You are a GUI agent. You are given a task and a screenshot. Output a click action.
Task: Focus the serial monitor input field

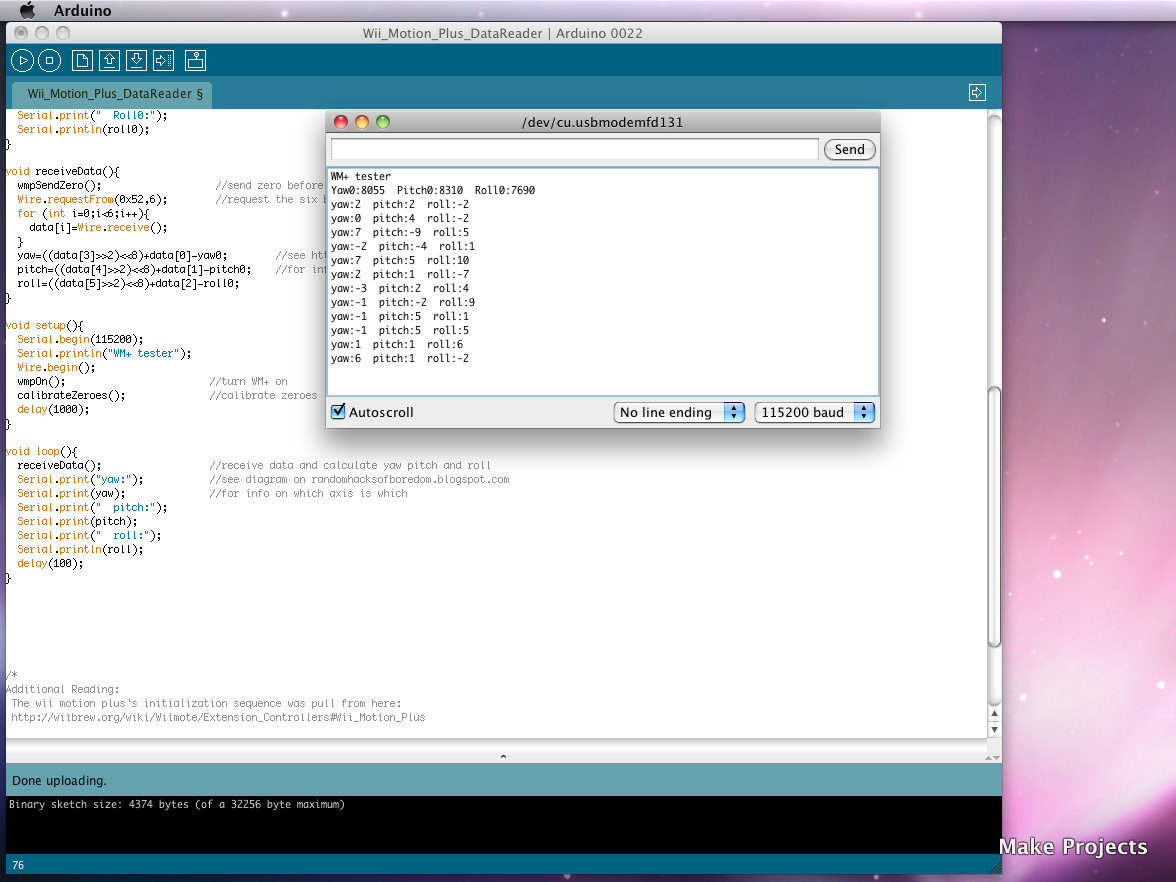(x=574, y=148)
